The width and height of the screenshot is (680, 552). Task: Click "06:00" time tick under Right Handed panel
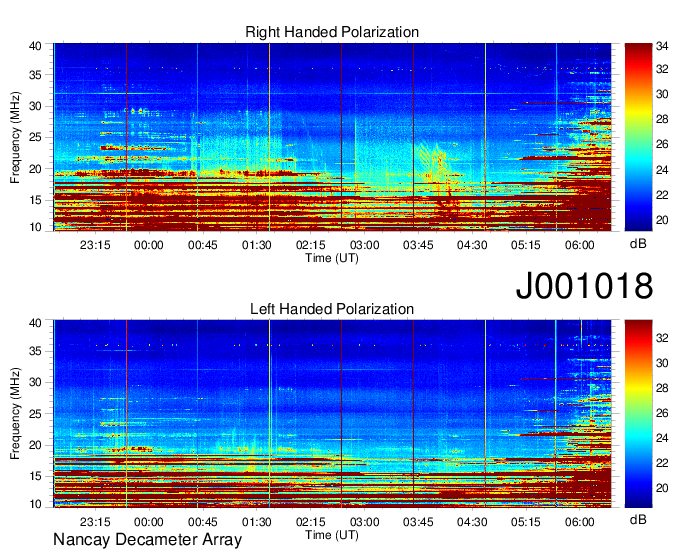(x=580, y=245)
